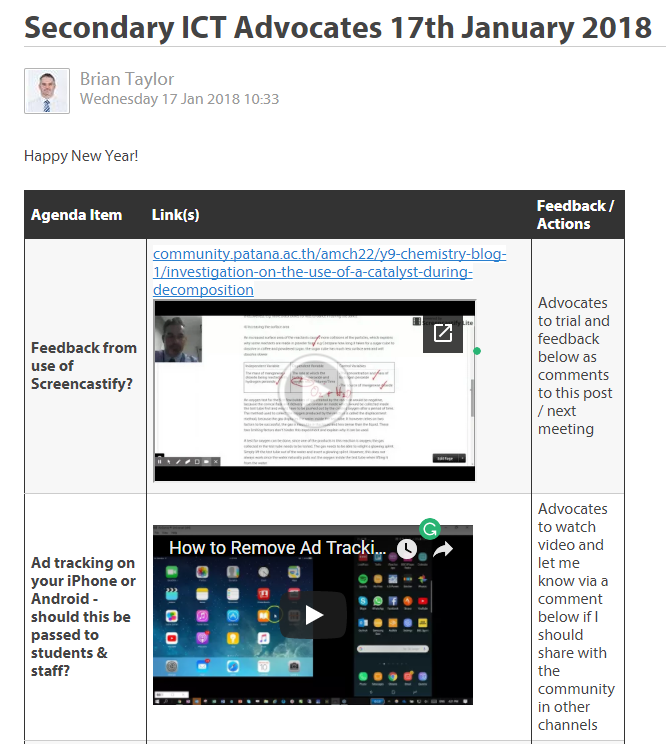
Task: Click the post date Wednesday 17 Jan 2018
Action: coord(179,99)
